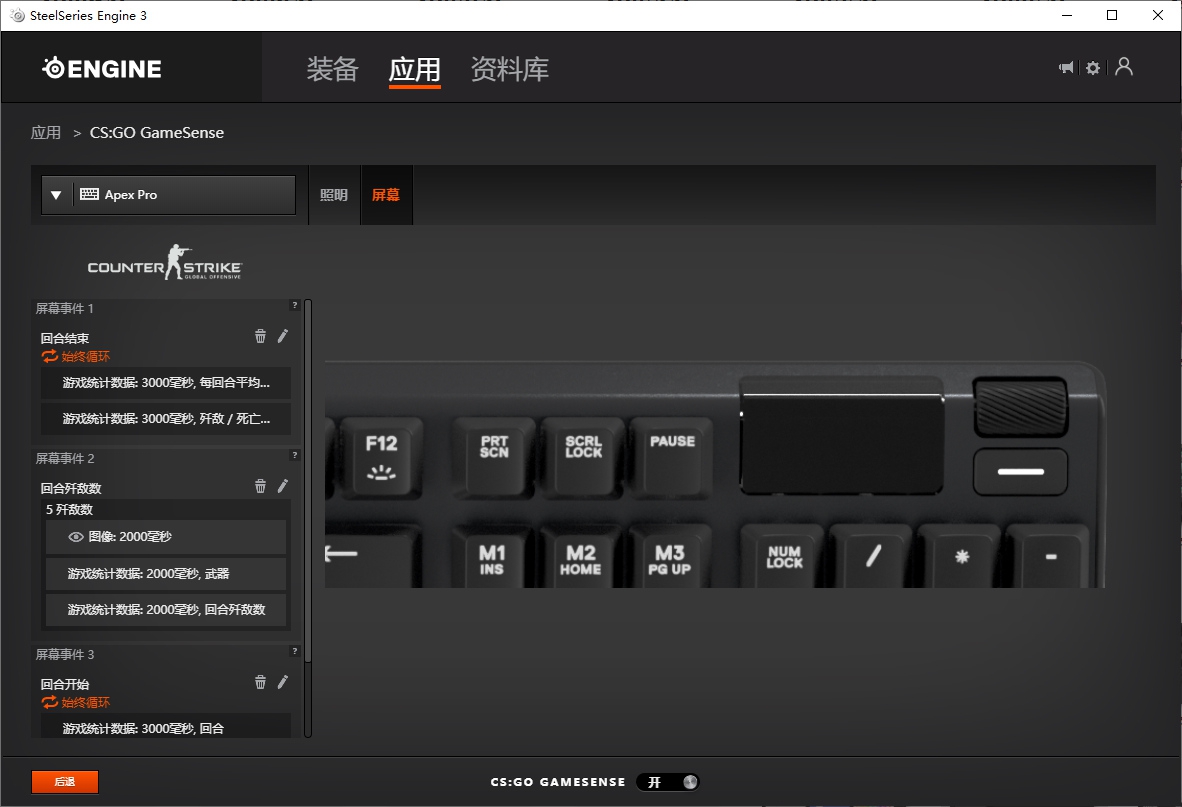Switch to the 资料库 tab
The height and width of the screenshot is (807, 1182).
[510, 69]
